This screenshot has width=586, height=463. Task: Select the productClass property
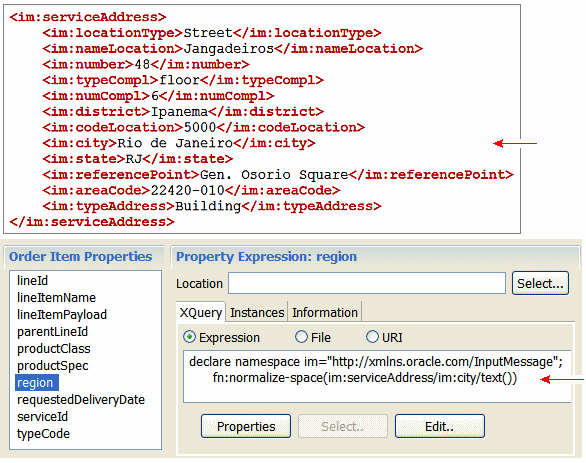54,349
